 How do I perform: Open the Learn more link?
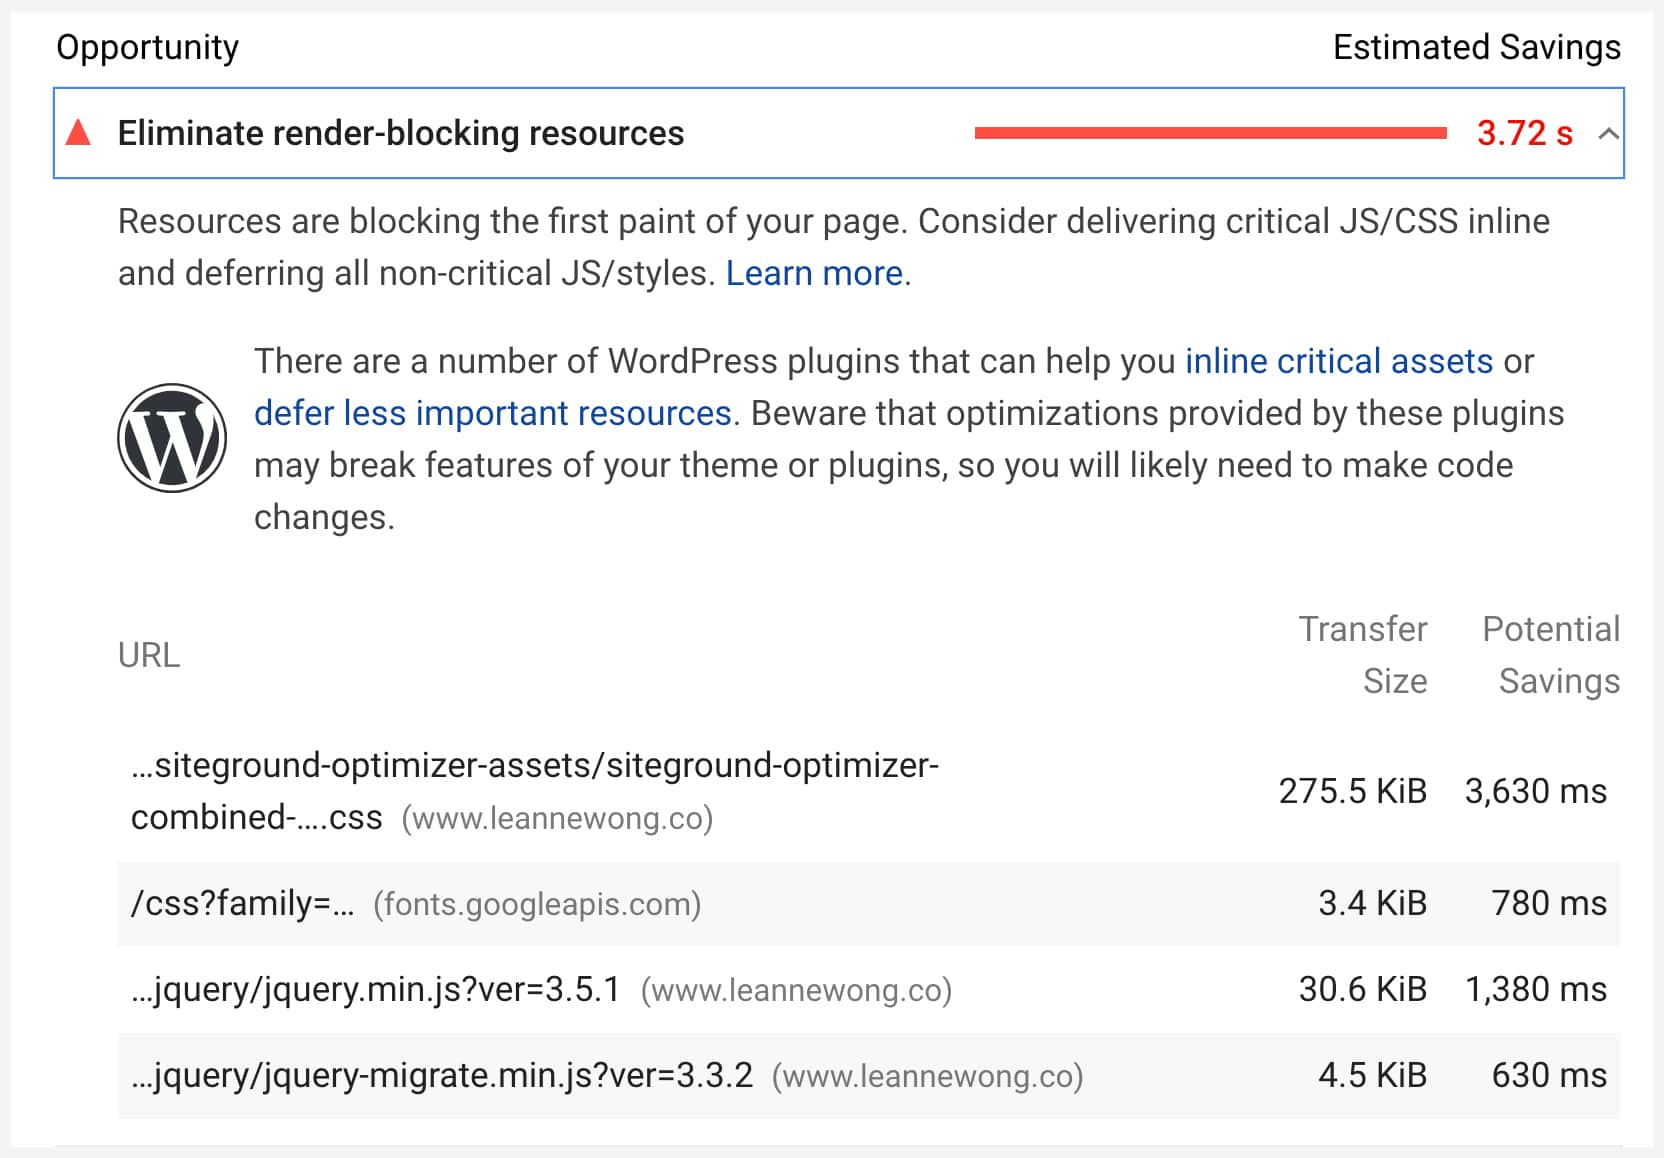coord(813,273)
